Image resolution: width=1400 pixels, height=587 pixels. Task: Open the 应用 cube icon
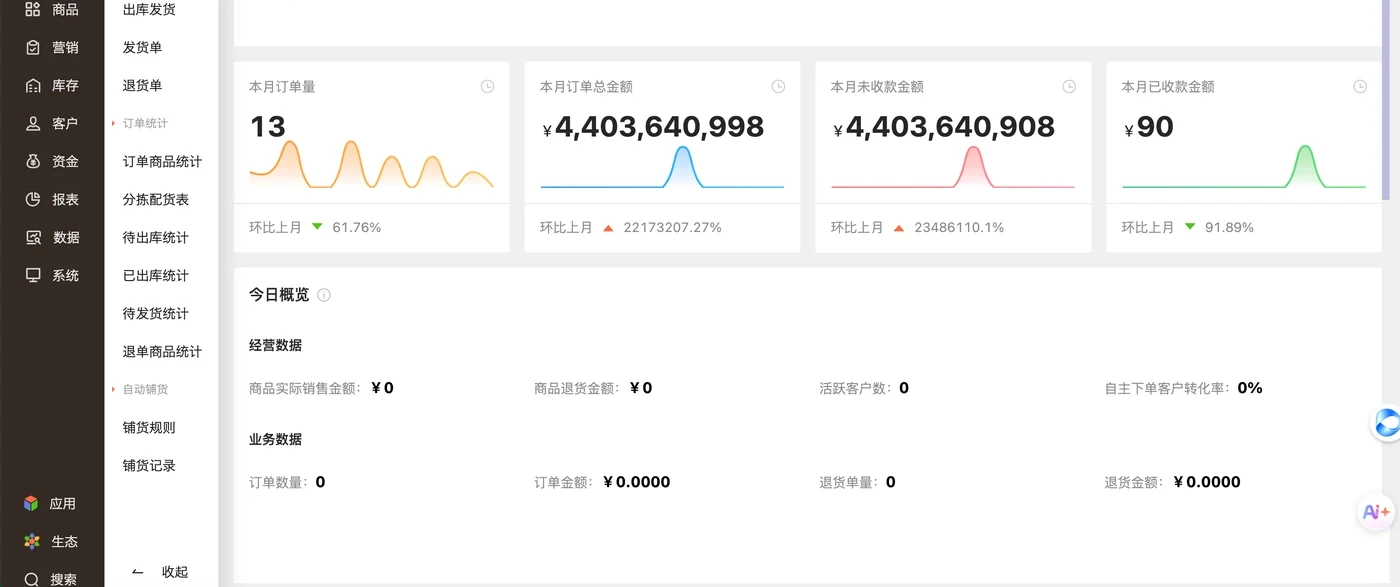click(x=31, y=503)
